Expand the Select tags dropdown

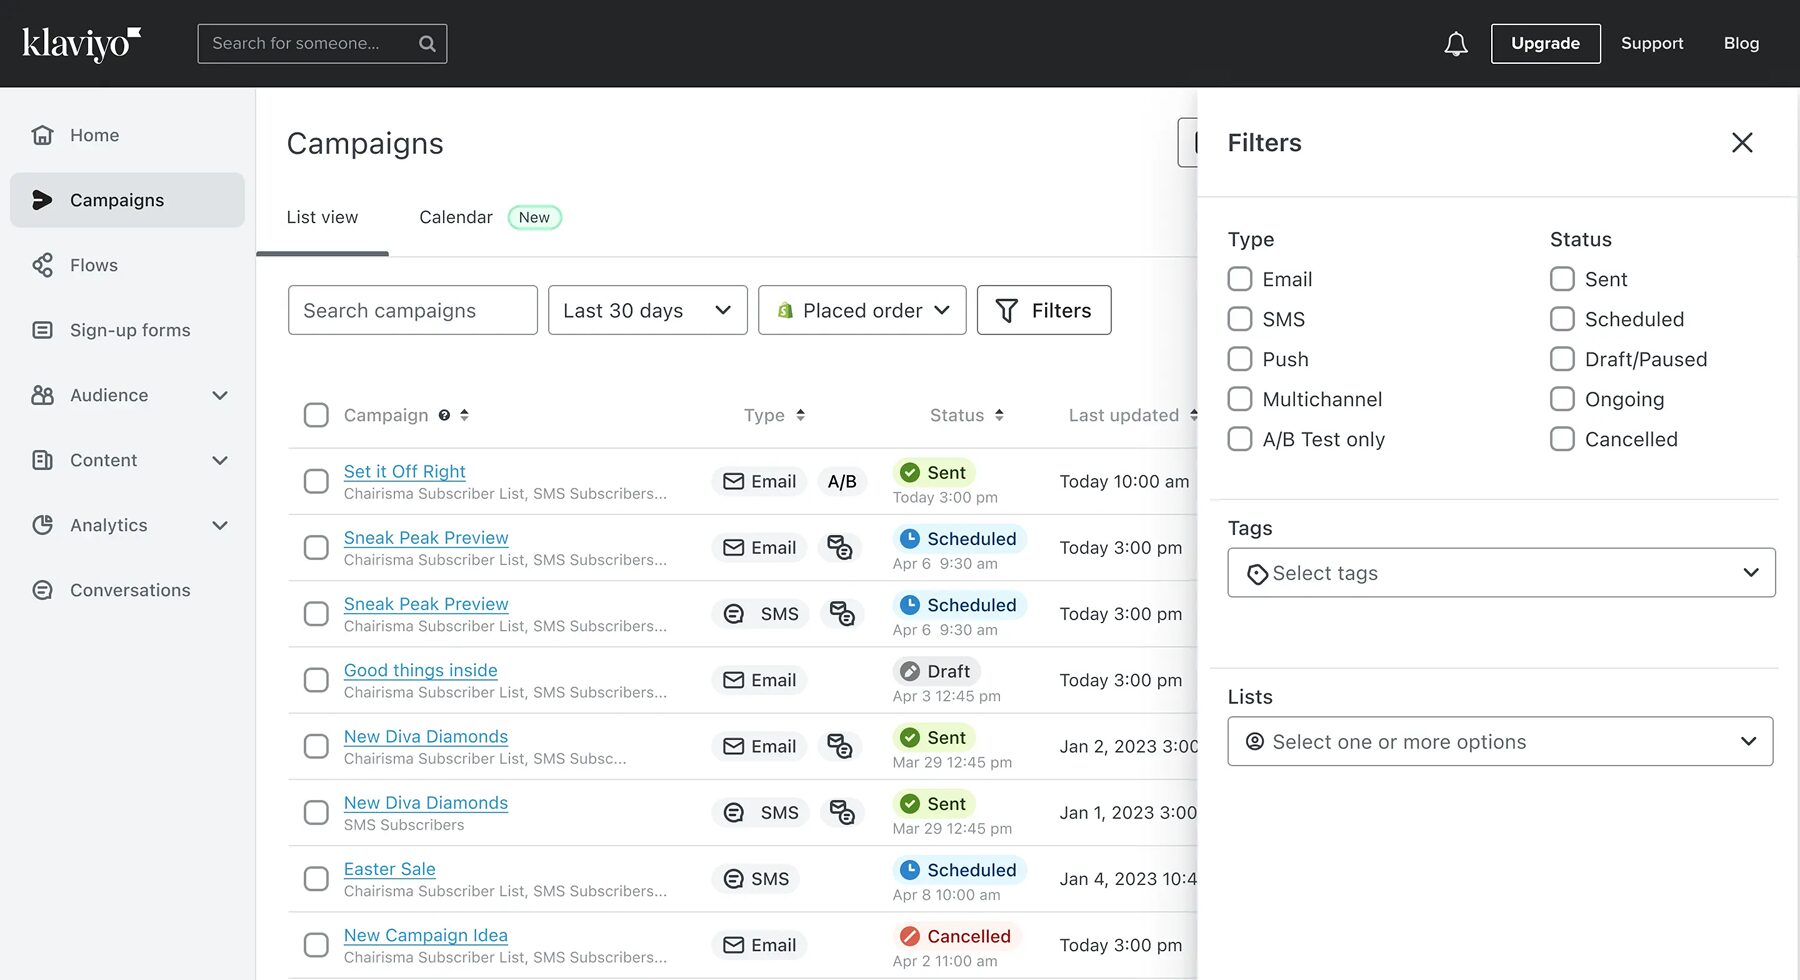[1500, 572]
